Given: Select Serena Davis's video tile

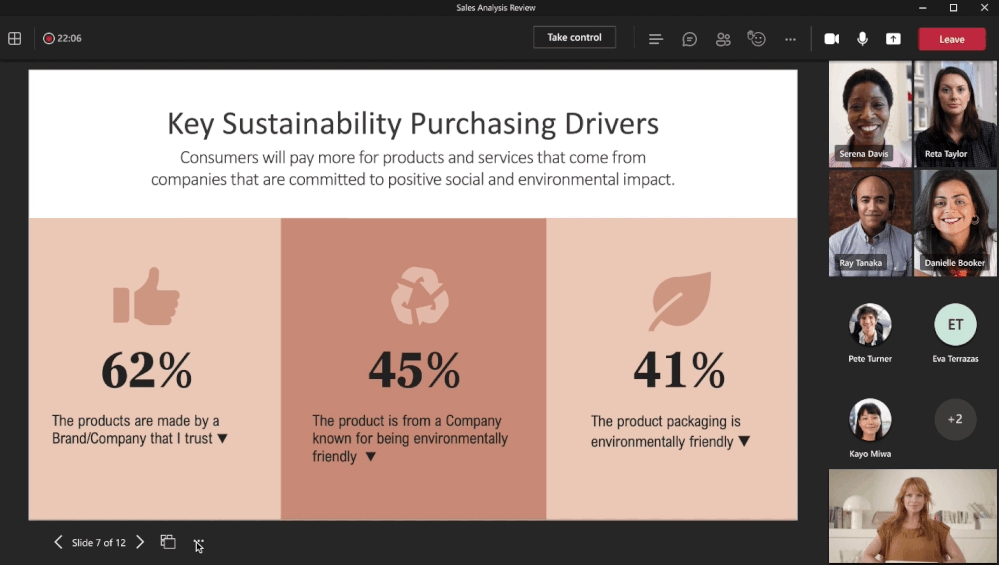Looking at the screenshot, I should (x=870, y=114).
